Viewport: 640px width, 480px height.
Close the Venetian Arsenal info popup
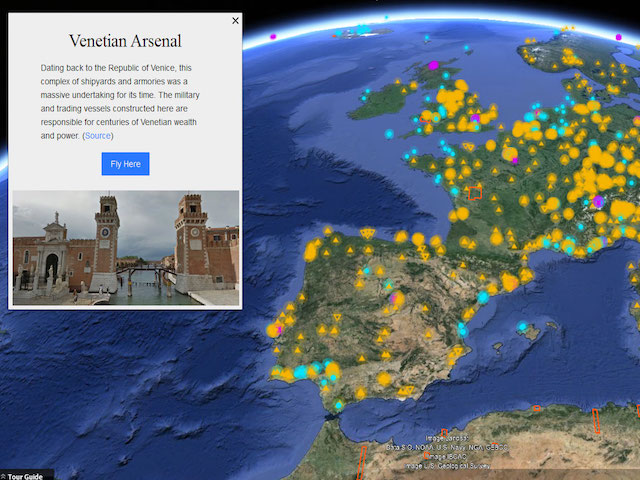(236, 20)
